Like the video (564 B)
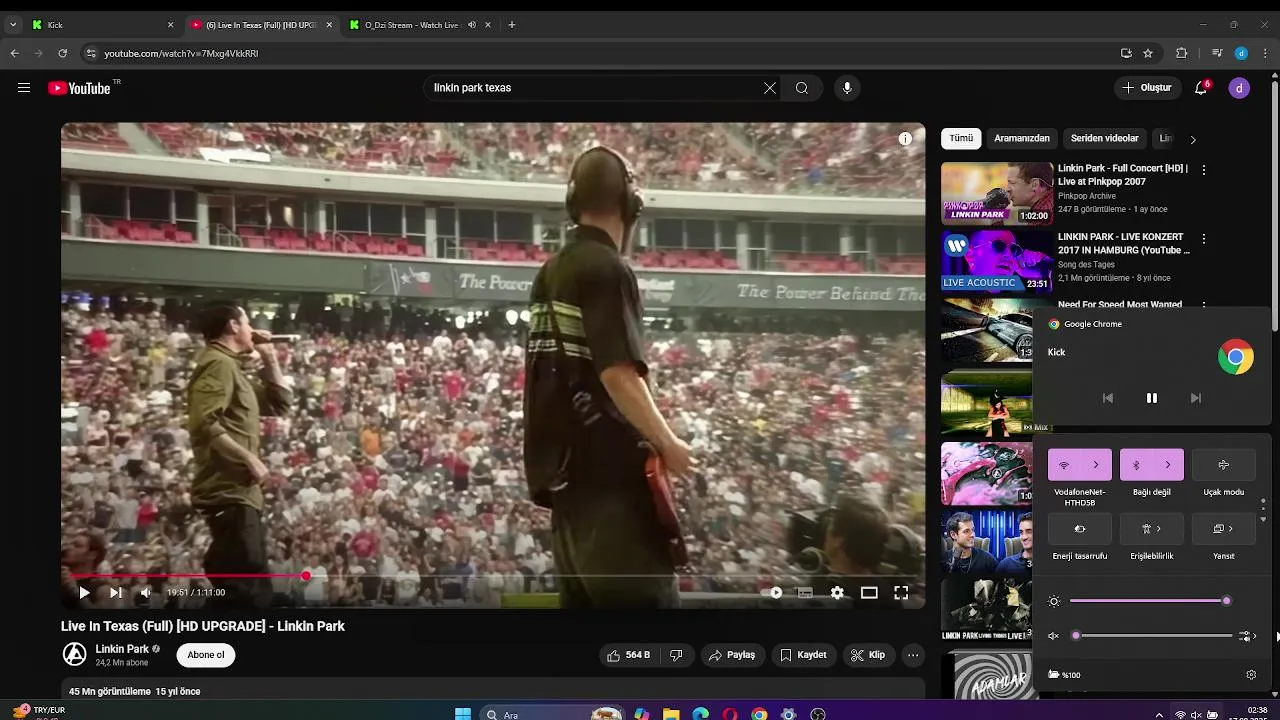Screen dimensions: 1280x720 (628, 655)
